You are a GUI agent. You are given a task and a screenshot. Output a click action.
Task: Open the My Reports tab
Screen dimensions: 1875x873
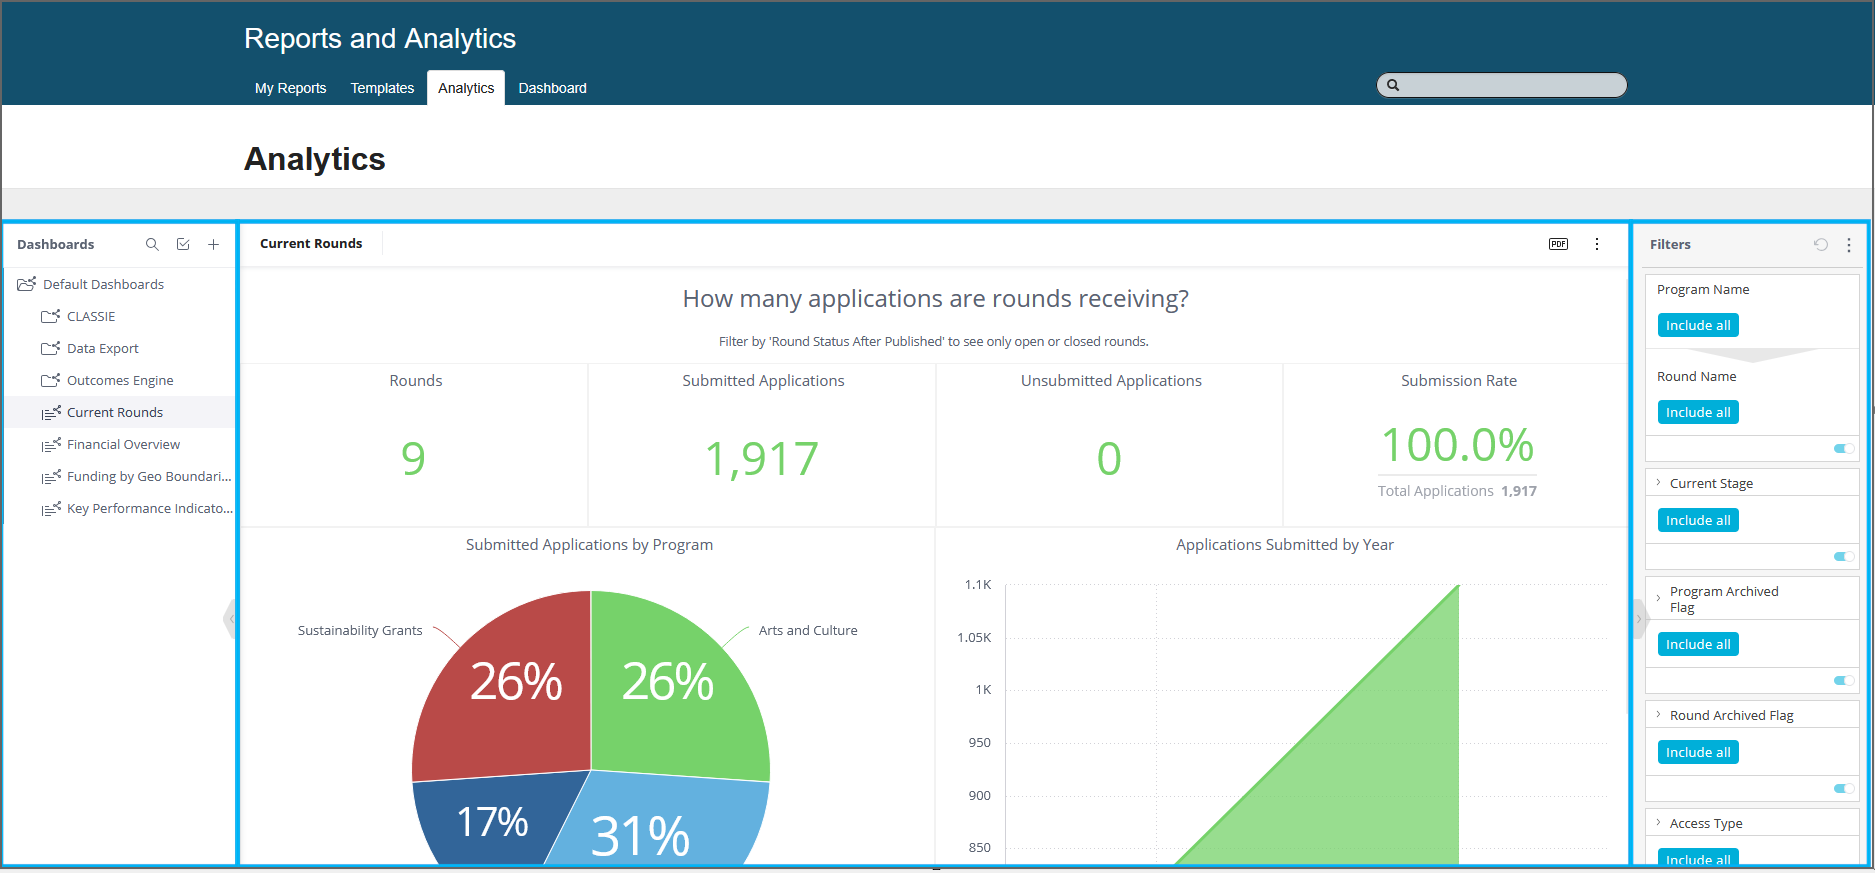pyautogui.click(x=290, y=88)
